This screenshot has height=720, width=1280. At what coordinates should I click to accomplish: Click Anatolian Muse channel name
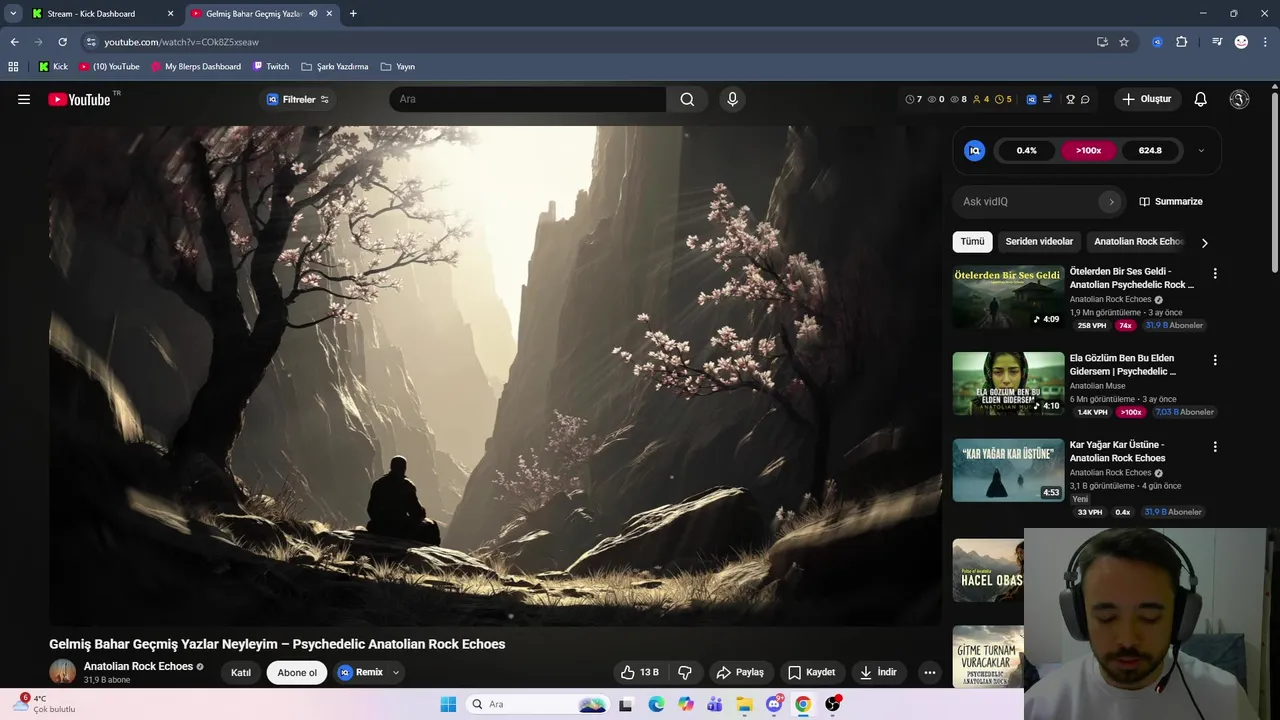tap(1097, 386)
